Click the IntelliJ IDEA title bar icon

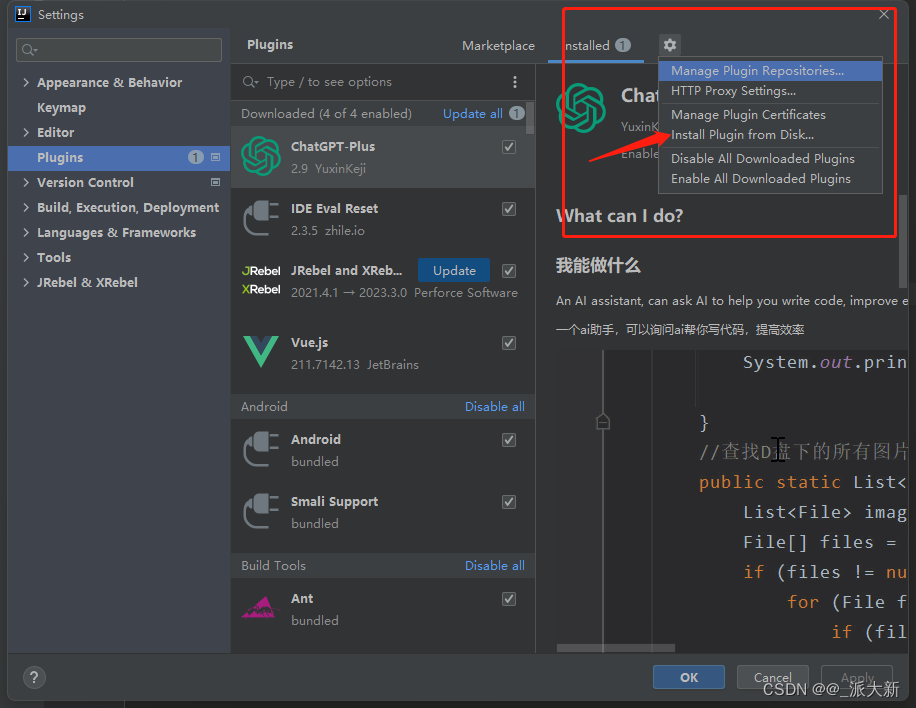(22, 14)
